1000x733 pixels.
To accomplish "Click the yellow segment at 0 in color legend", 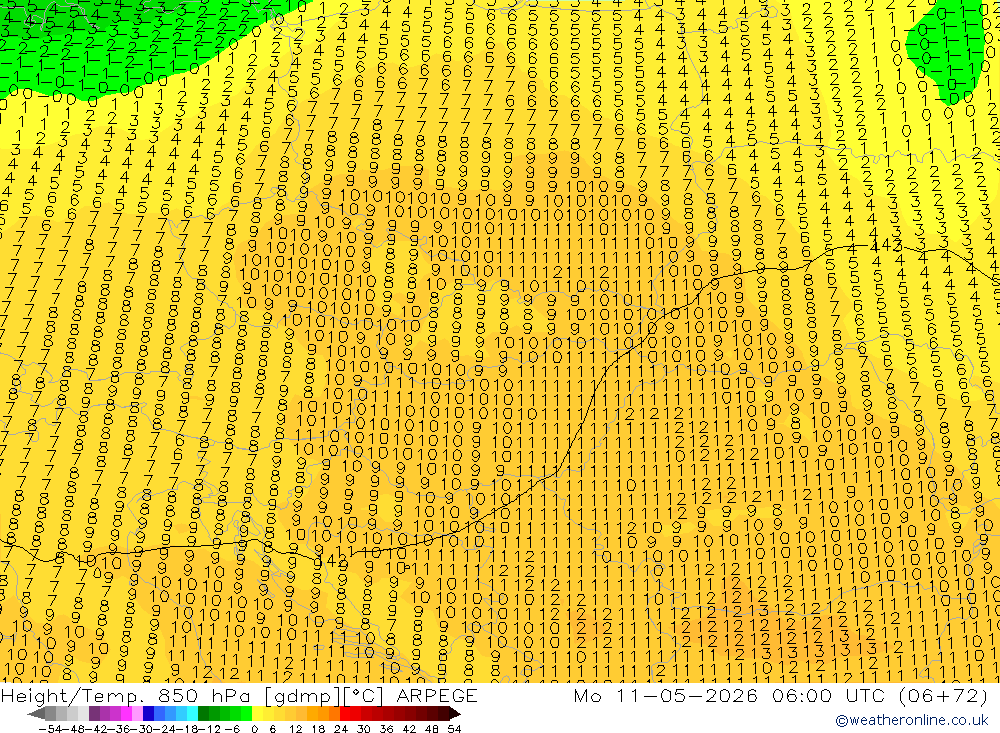I will click(x=258, y=713).
